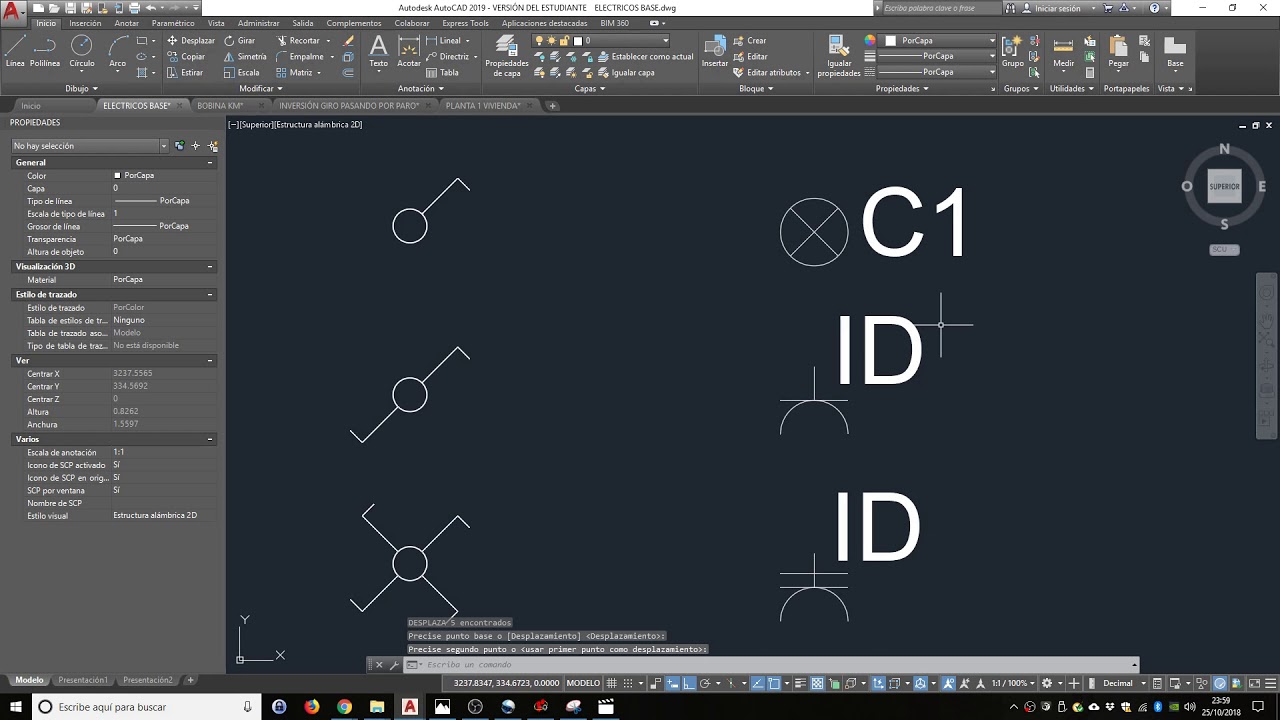Select the Texto annotation tool
This screenshot has width=1280, height=720.
point(378,51)
